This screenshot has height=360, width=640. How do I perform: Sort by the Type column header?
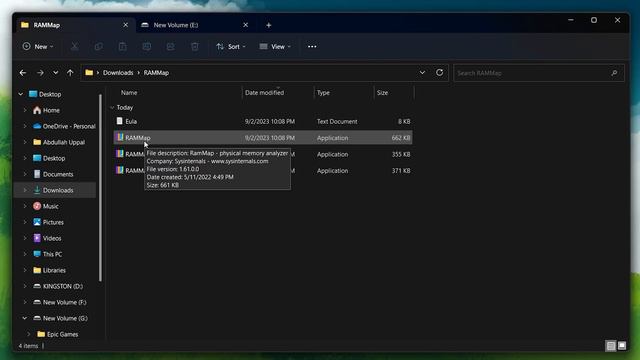pyautogui.click(x=323, y=93)
